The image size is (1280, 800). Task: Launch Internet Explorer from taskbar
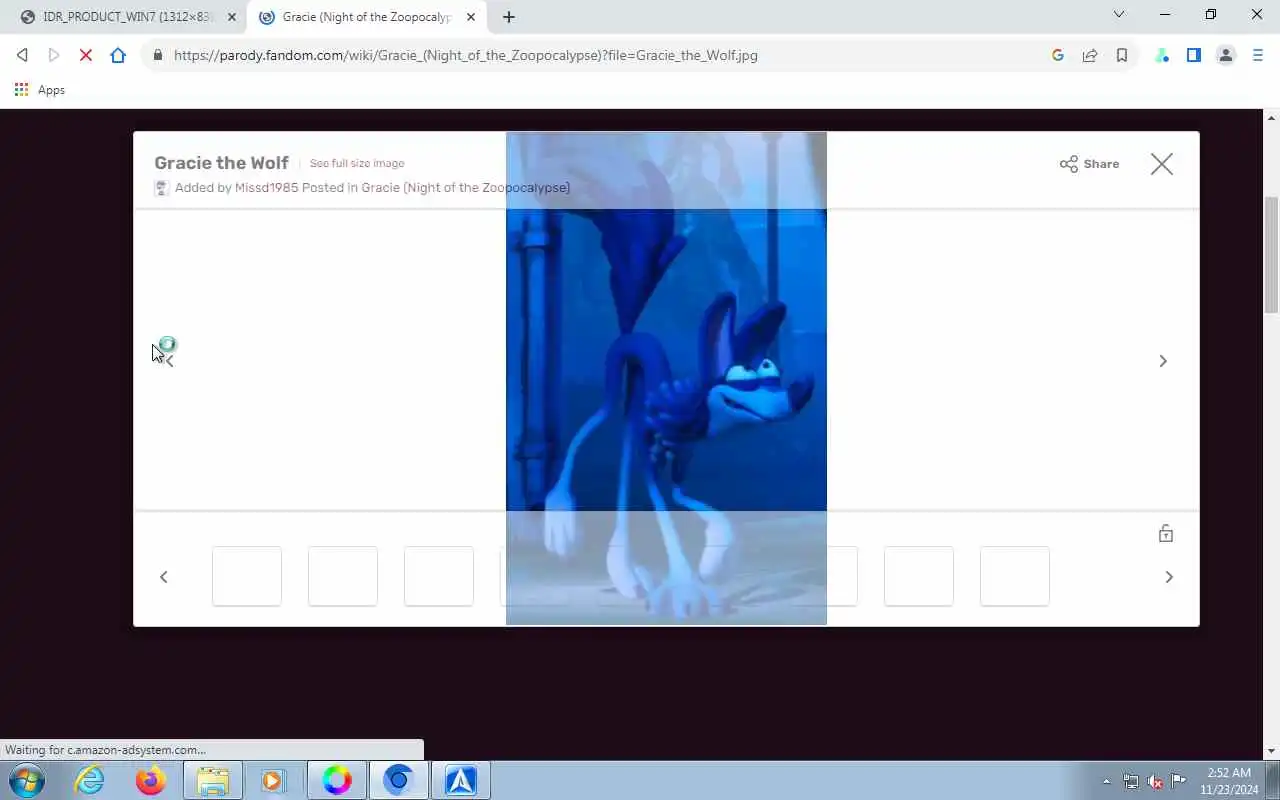90,780
